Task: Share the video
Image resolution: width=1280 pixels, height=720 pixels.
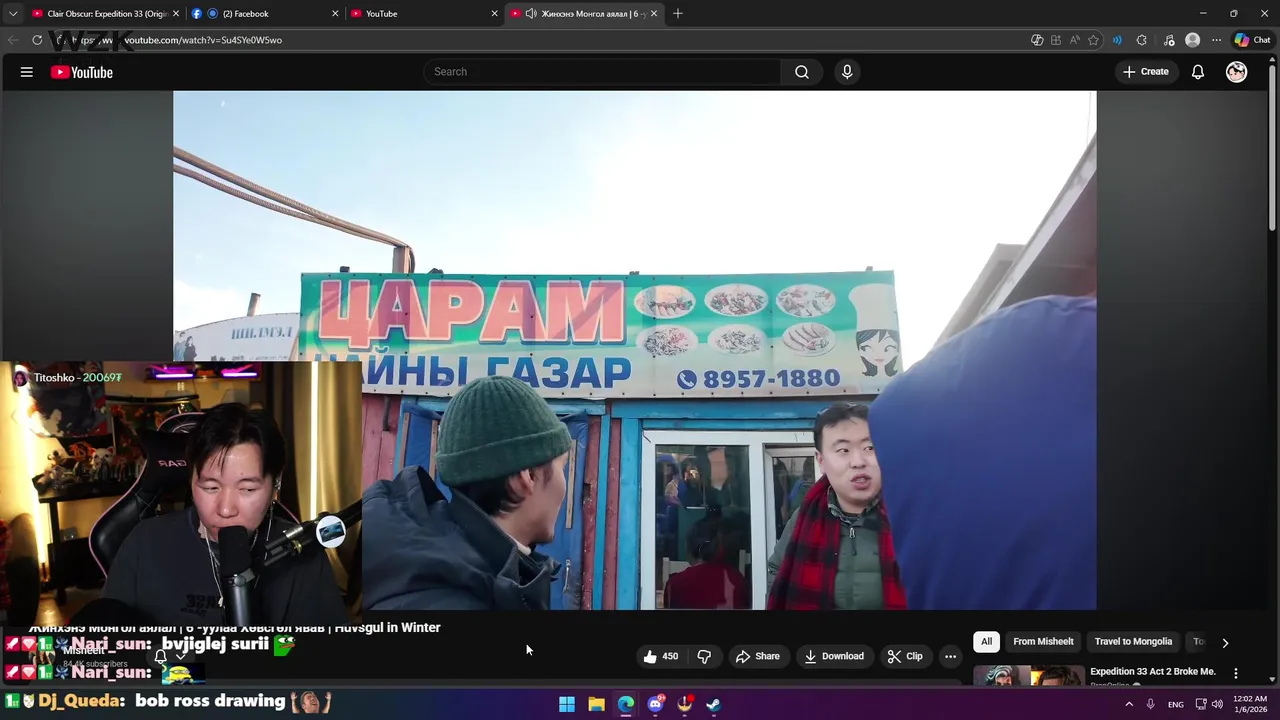Action: click(x=757, y=656)
